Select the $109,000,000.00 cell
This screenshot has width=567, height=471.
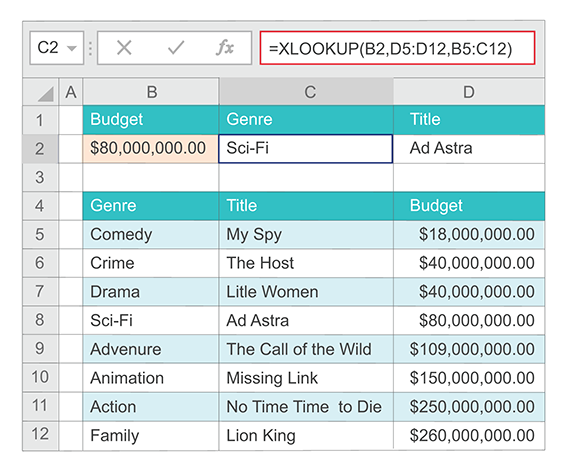click(469, 349)
